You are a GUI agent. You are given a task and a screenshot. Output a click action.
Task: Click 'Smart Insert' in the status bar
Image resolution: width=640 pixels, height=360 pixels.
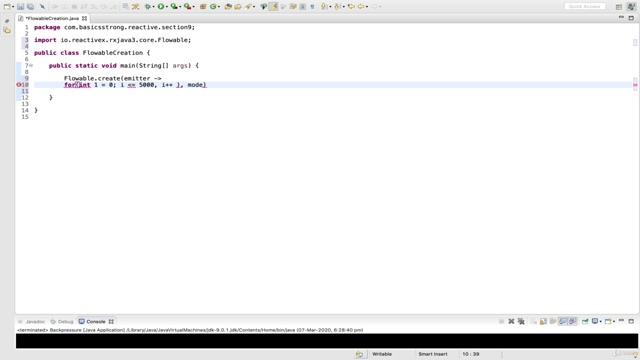(x=433, y=354)
